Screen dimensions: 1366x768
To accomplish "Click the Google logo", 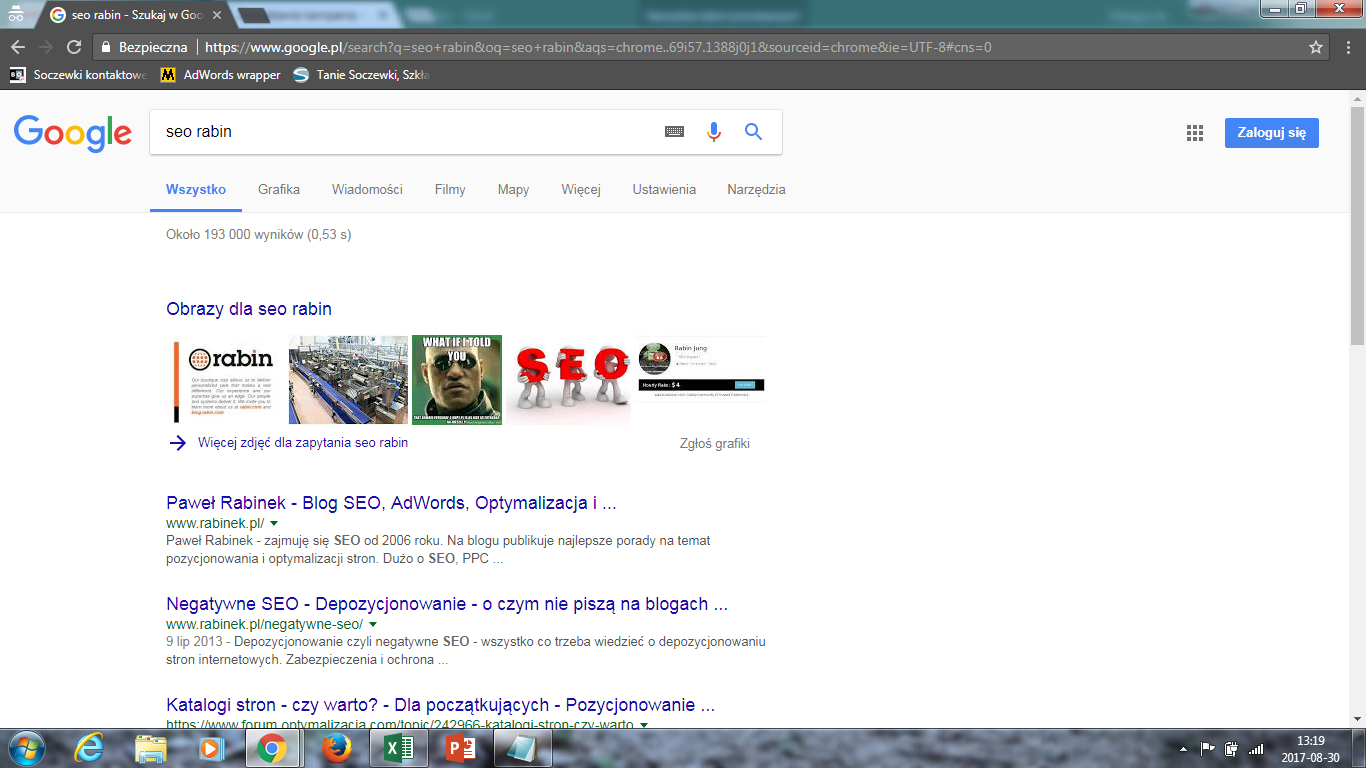I will (73, 133).
